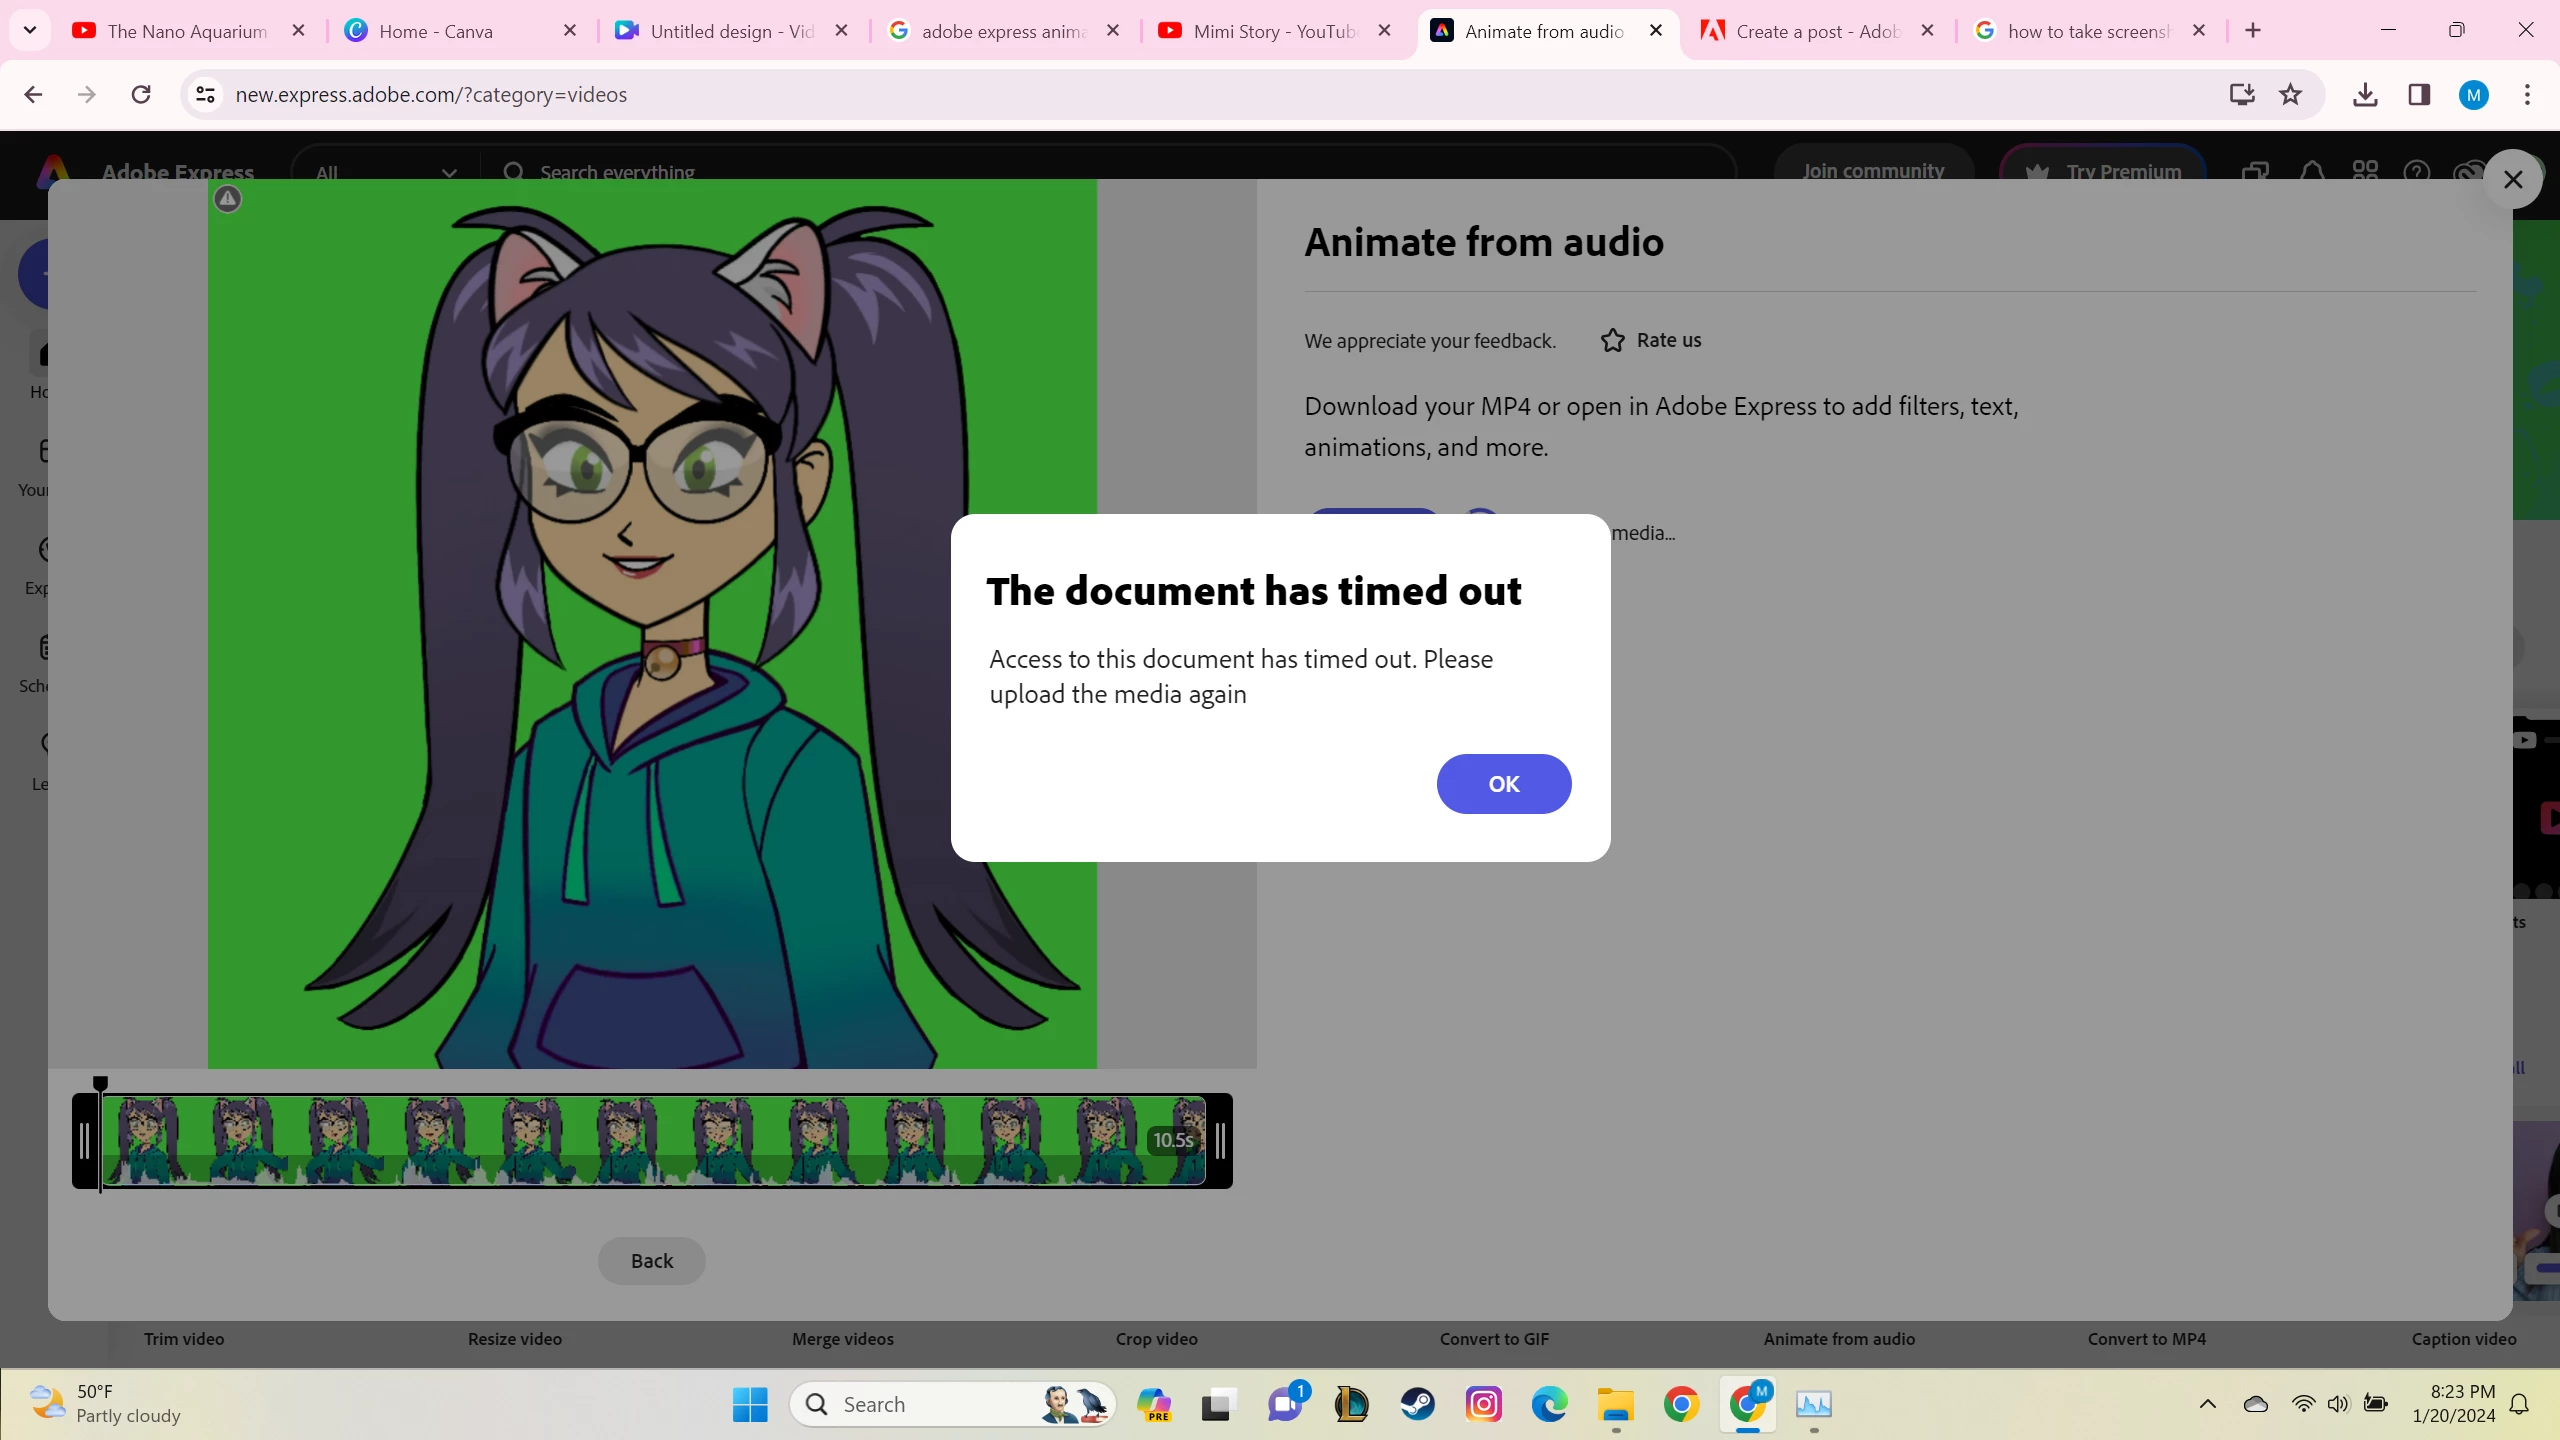Switch to Mimi Story YouTube tab

1273,31
